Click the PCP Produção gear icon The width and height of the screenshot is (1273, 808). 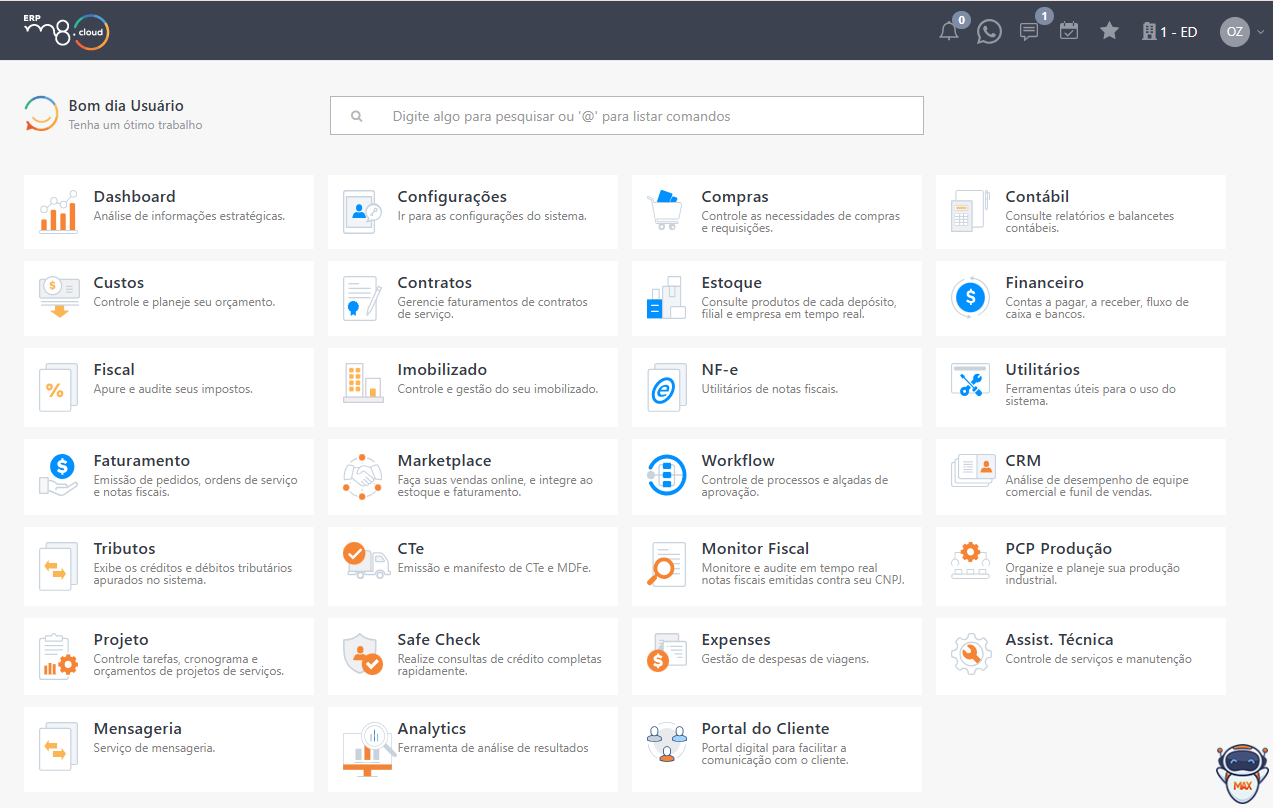click(968, 563)
